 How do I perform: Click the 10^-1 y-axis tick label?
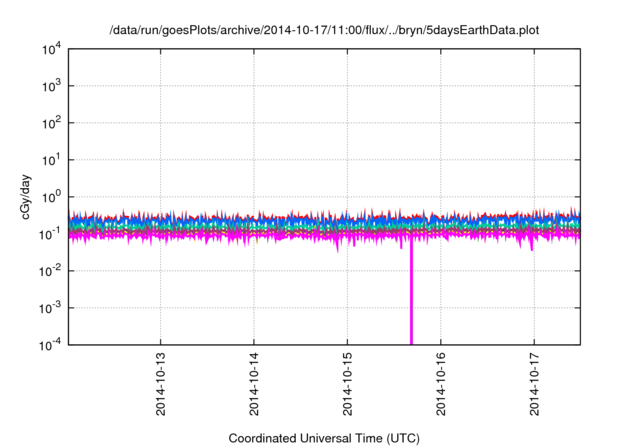(x=49, y=235)
